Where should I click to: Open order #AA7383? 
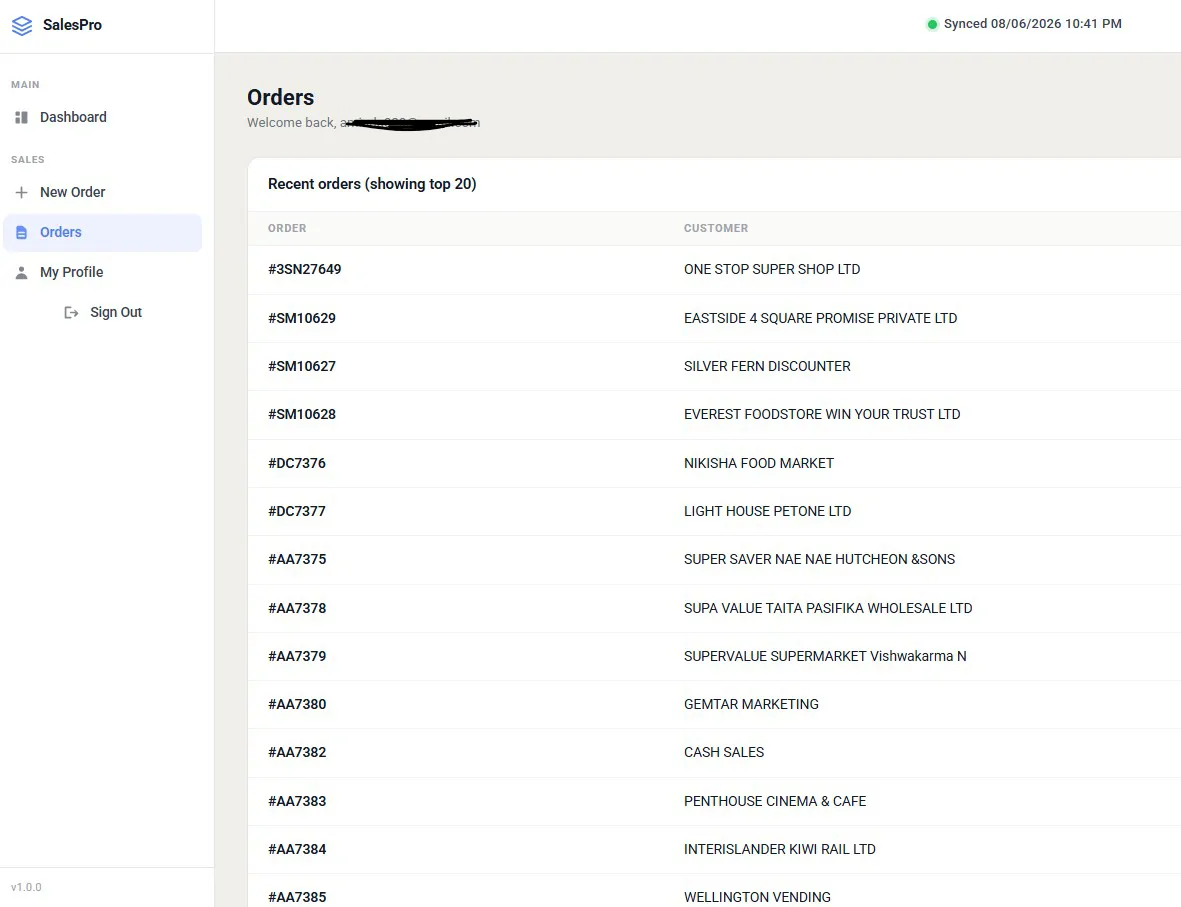tap(297, 802)
